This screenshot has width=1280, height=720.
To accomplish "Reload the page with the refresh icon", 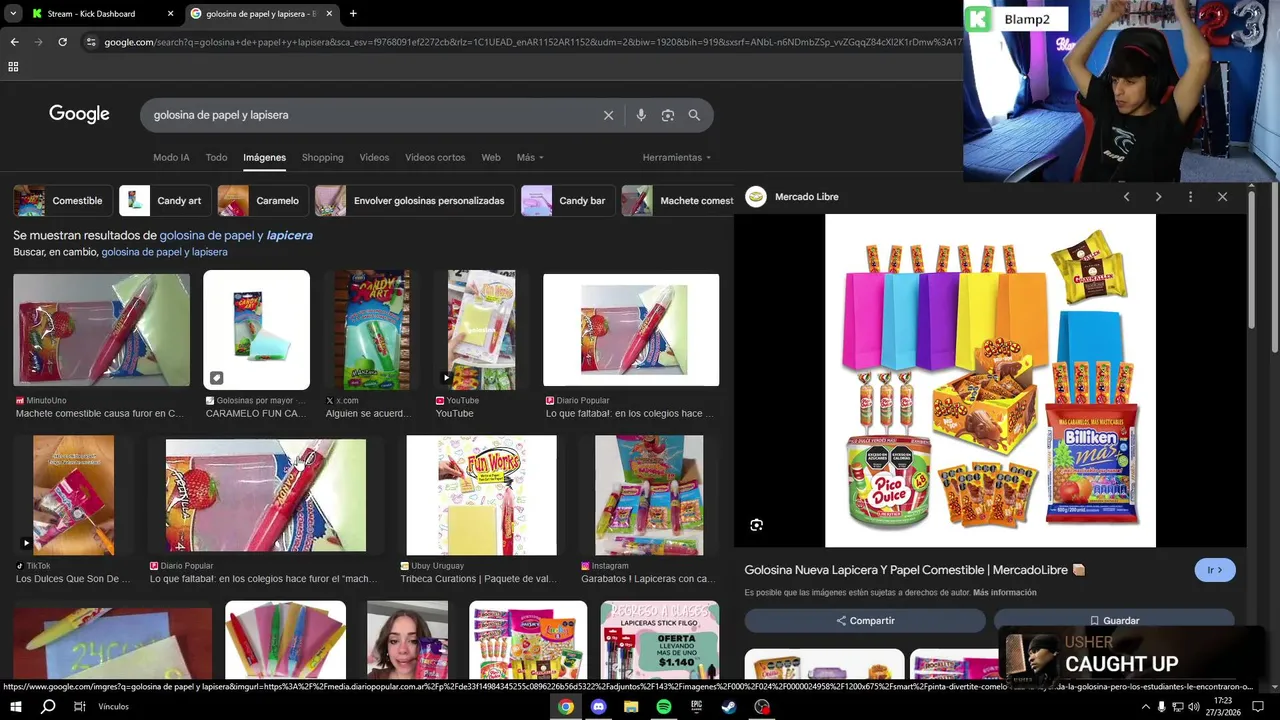I will tap(62, 42).
